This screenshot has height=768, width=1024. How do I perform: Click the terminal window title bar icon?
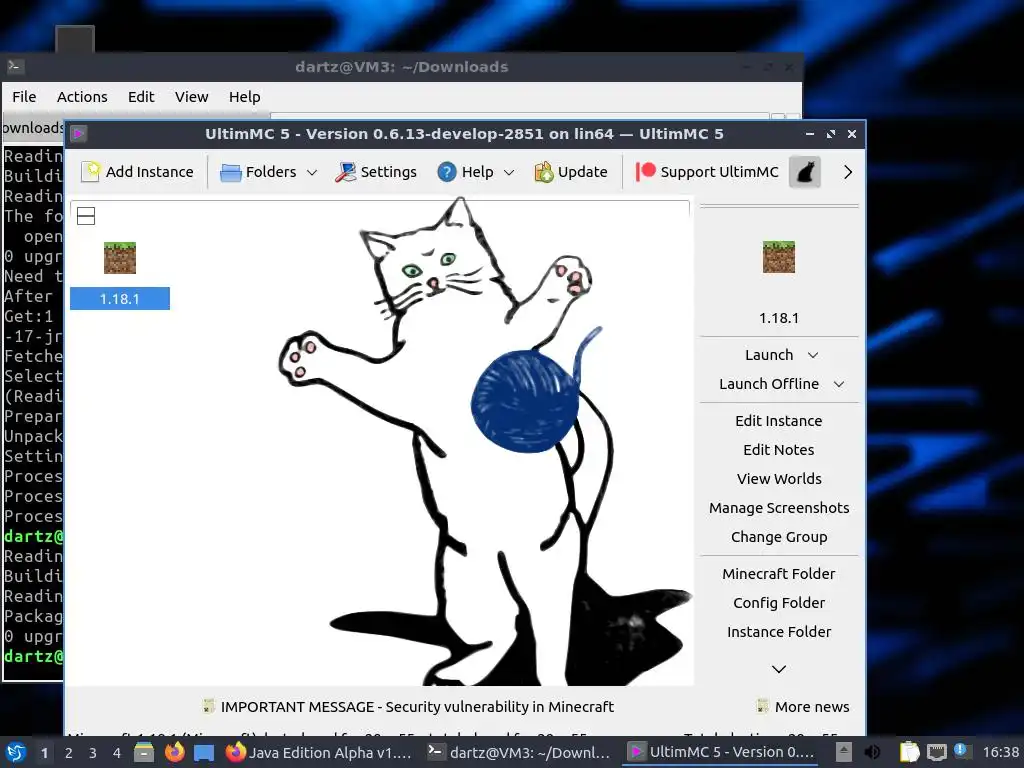[15, 66]
